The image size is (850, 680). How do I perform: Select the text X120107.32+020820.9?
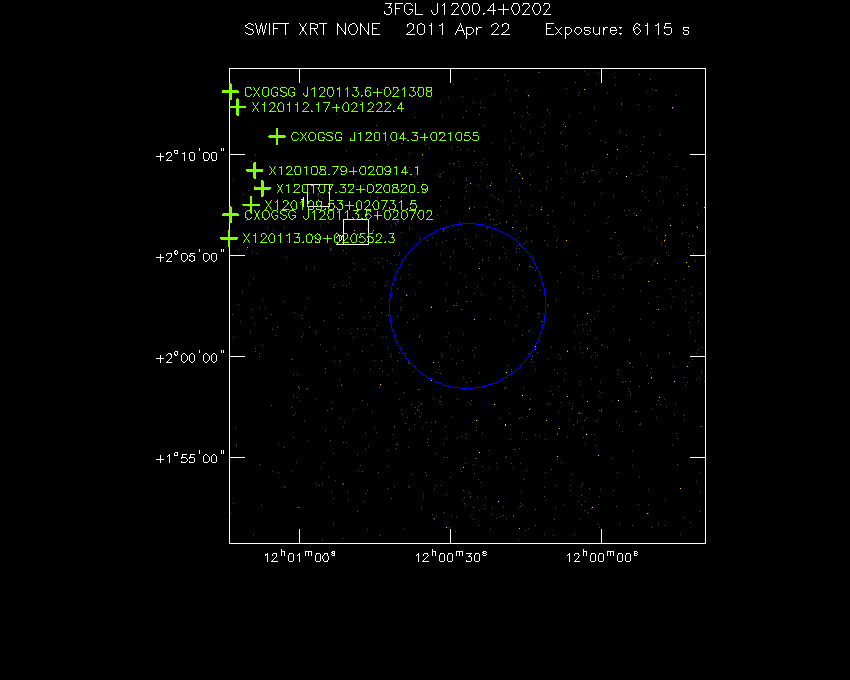tap(352, 189)
